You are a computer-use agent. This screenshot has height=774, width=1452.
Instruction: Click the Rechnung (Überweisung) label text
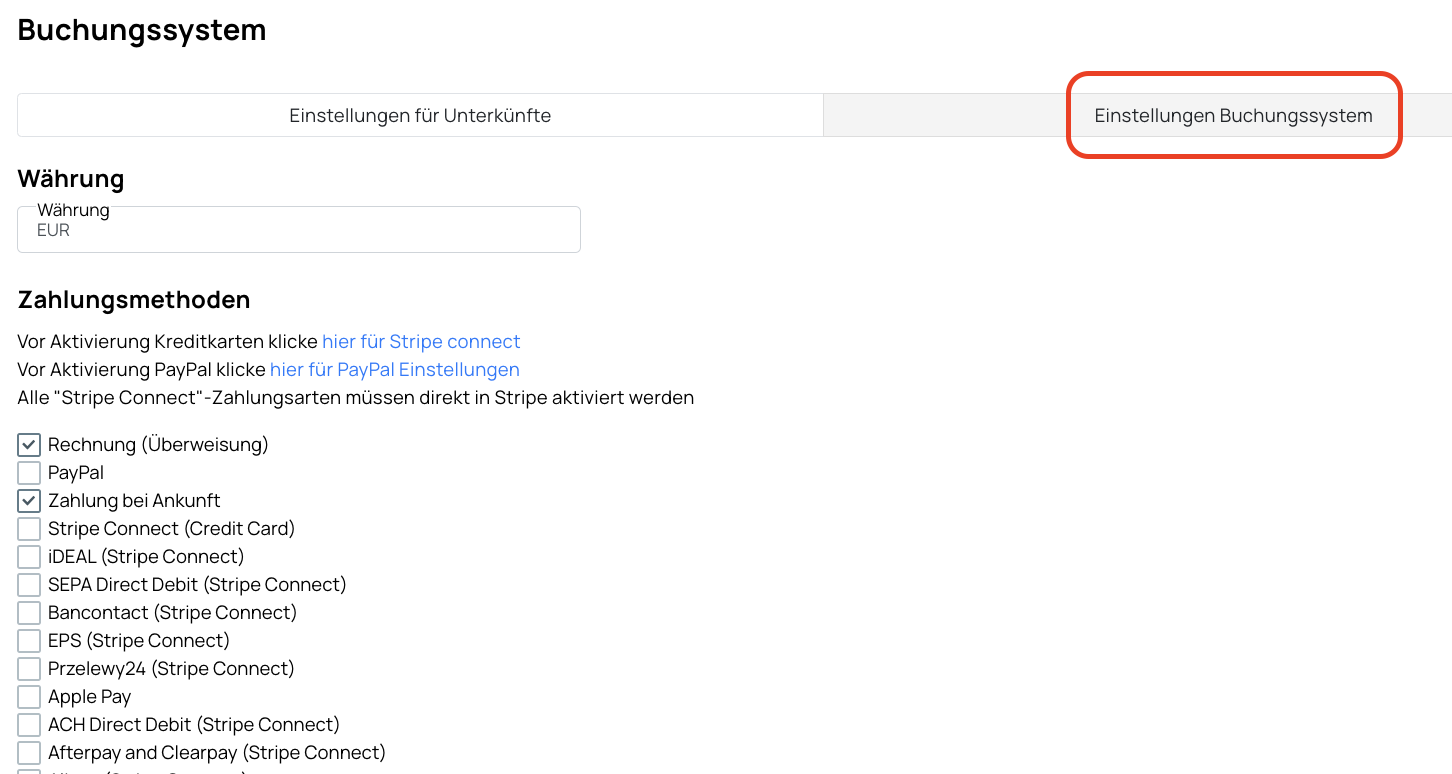click(x=158, y=445)
